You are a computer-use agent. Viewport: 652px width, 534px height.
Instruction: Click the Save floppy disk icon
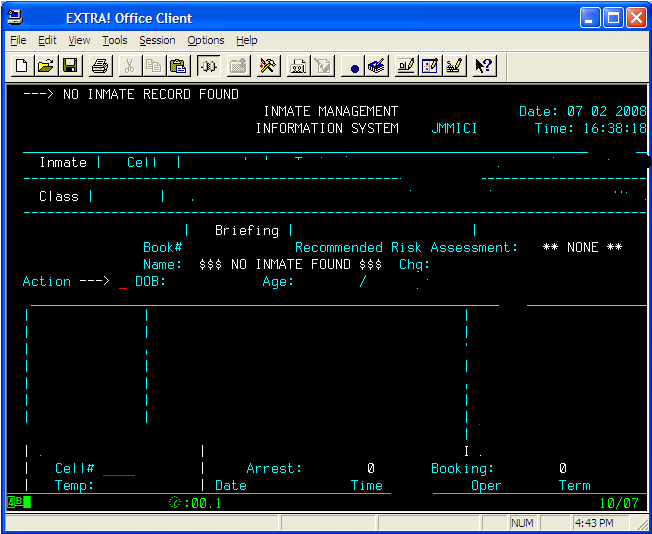[x=70, y=66]
